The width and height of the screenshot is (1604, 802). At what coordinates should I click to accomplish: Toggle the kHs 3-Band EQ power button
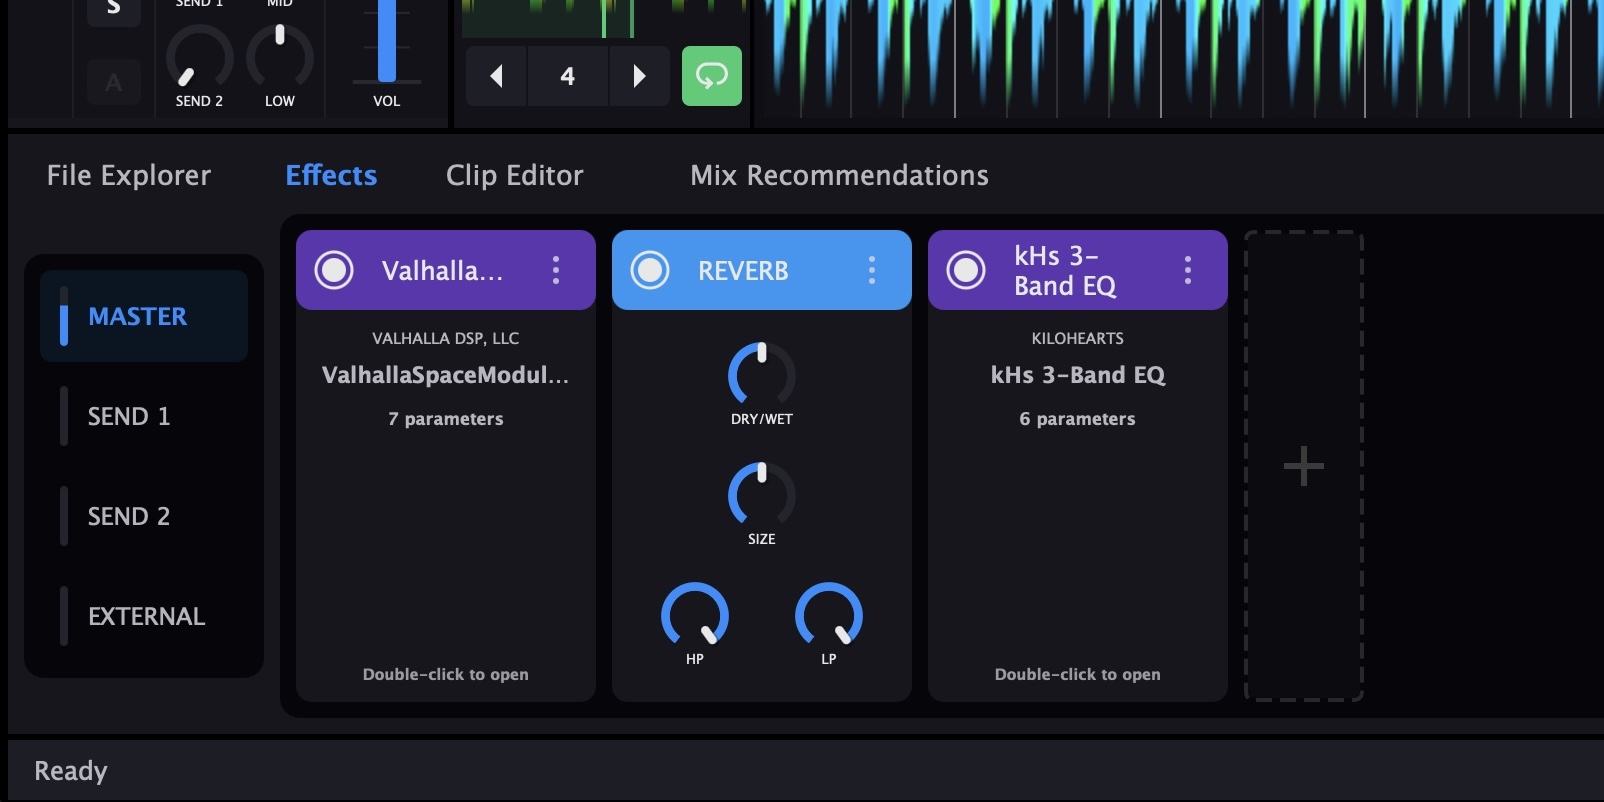[966, 270]
